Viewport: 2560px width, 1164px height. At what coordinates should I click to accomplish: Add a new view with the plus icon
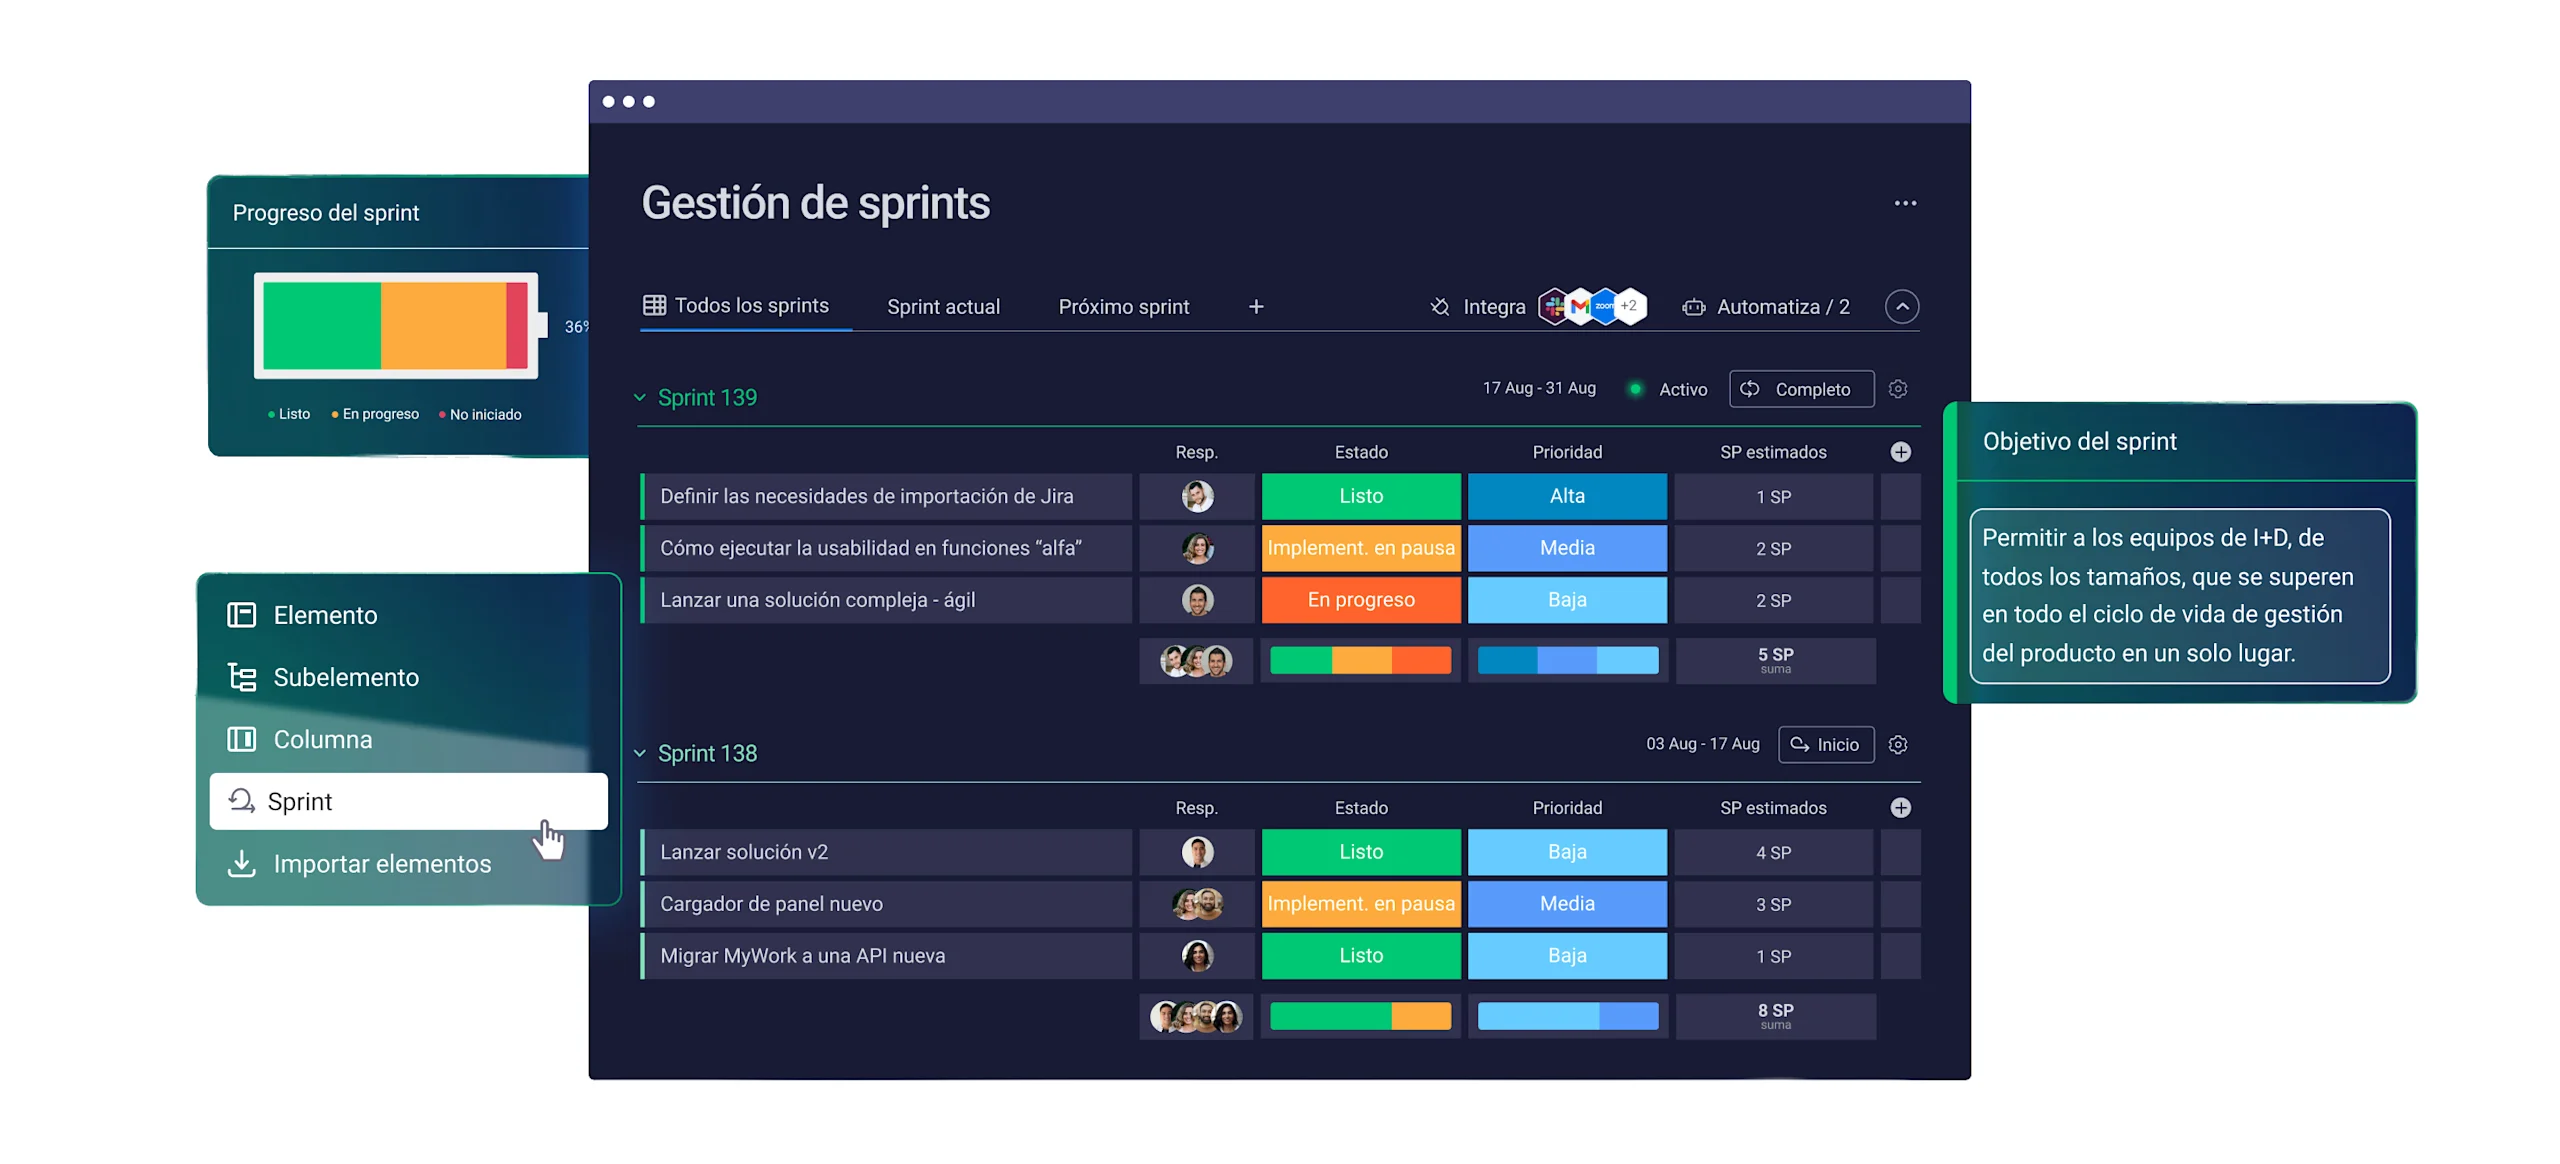[x=1256, y=306]
